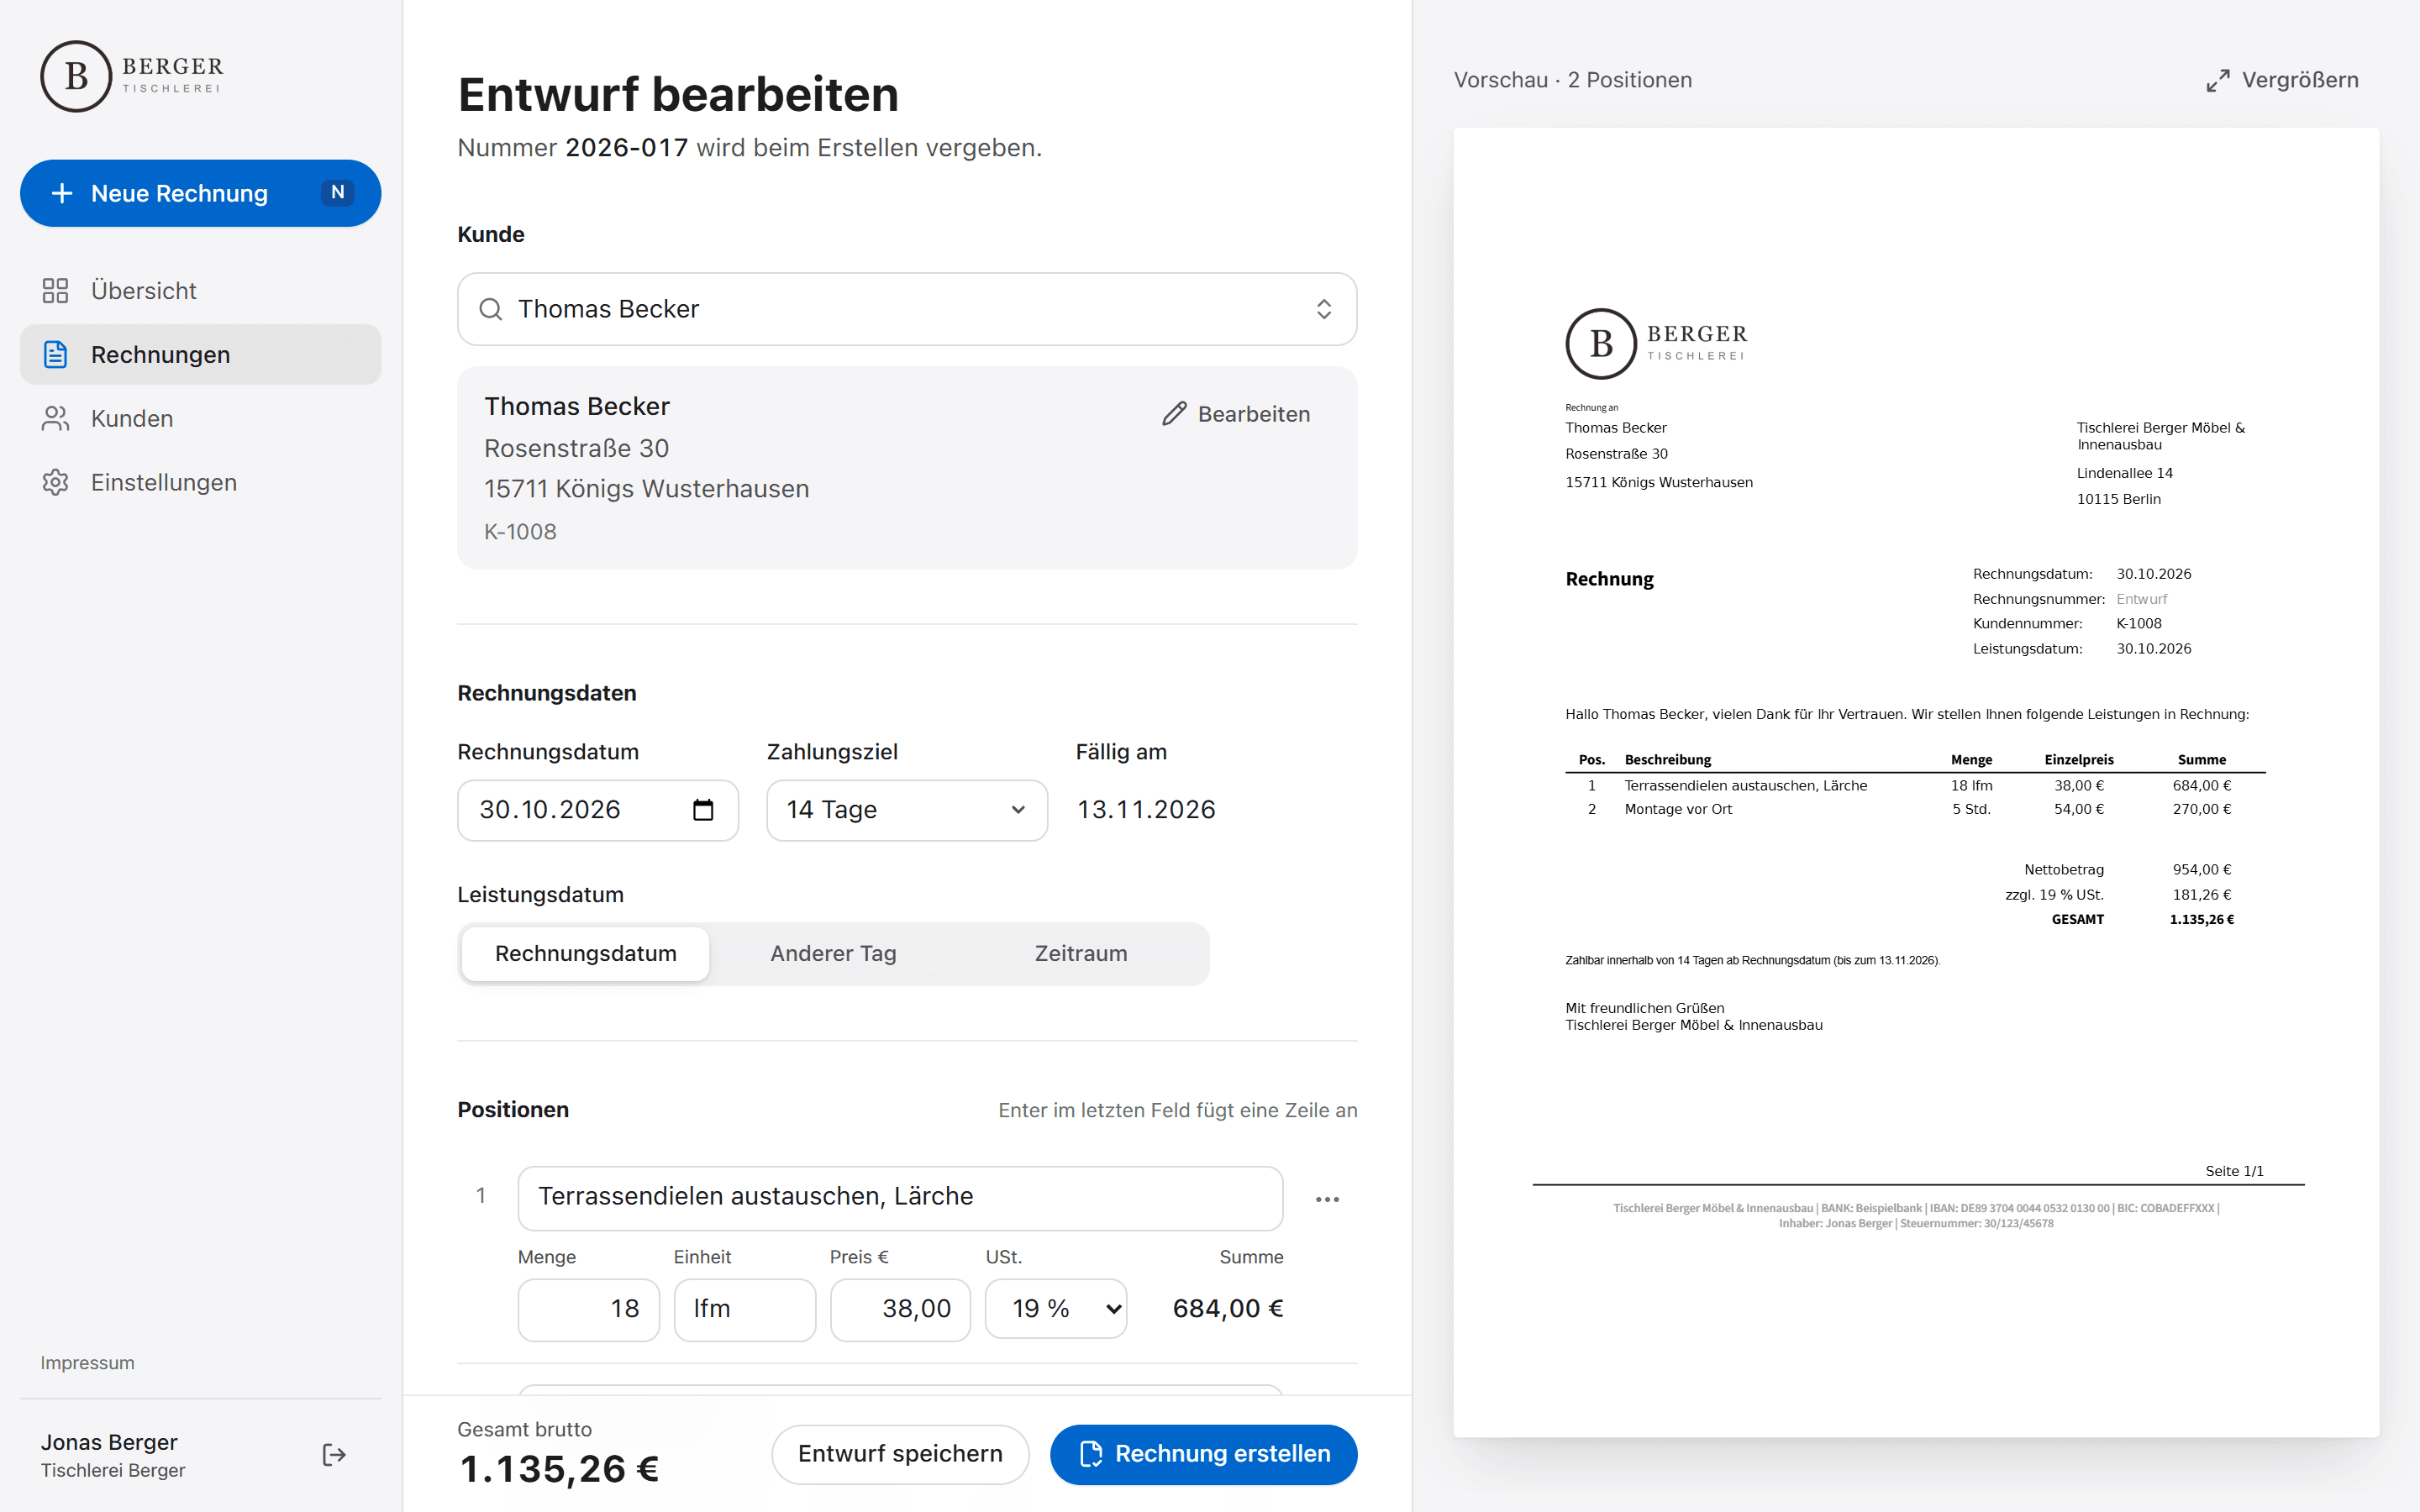Open Kunden in the sidebar
Screen dimensions: 2420x1512
tap(200, 419)
